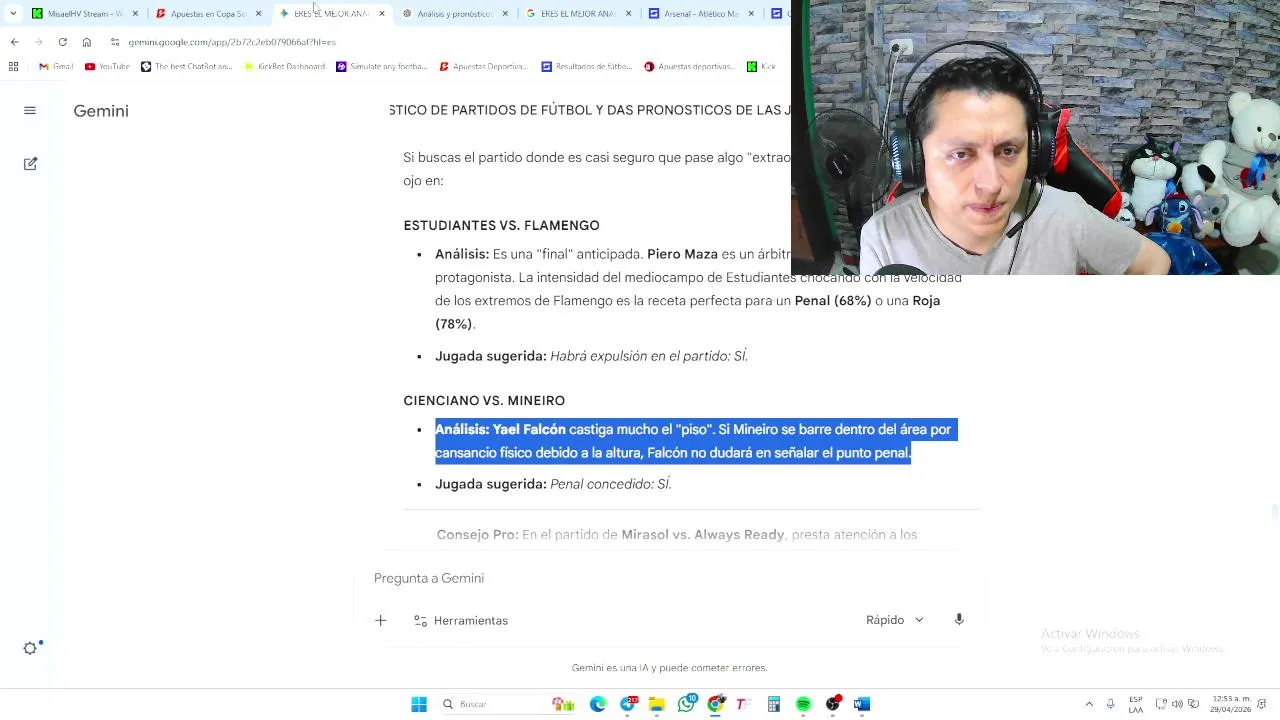1280x720 pixels.
Task: Open WhatsApp from taskbar
Action: [x=686, y=704]
